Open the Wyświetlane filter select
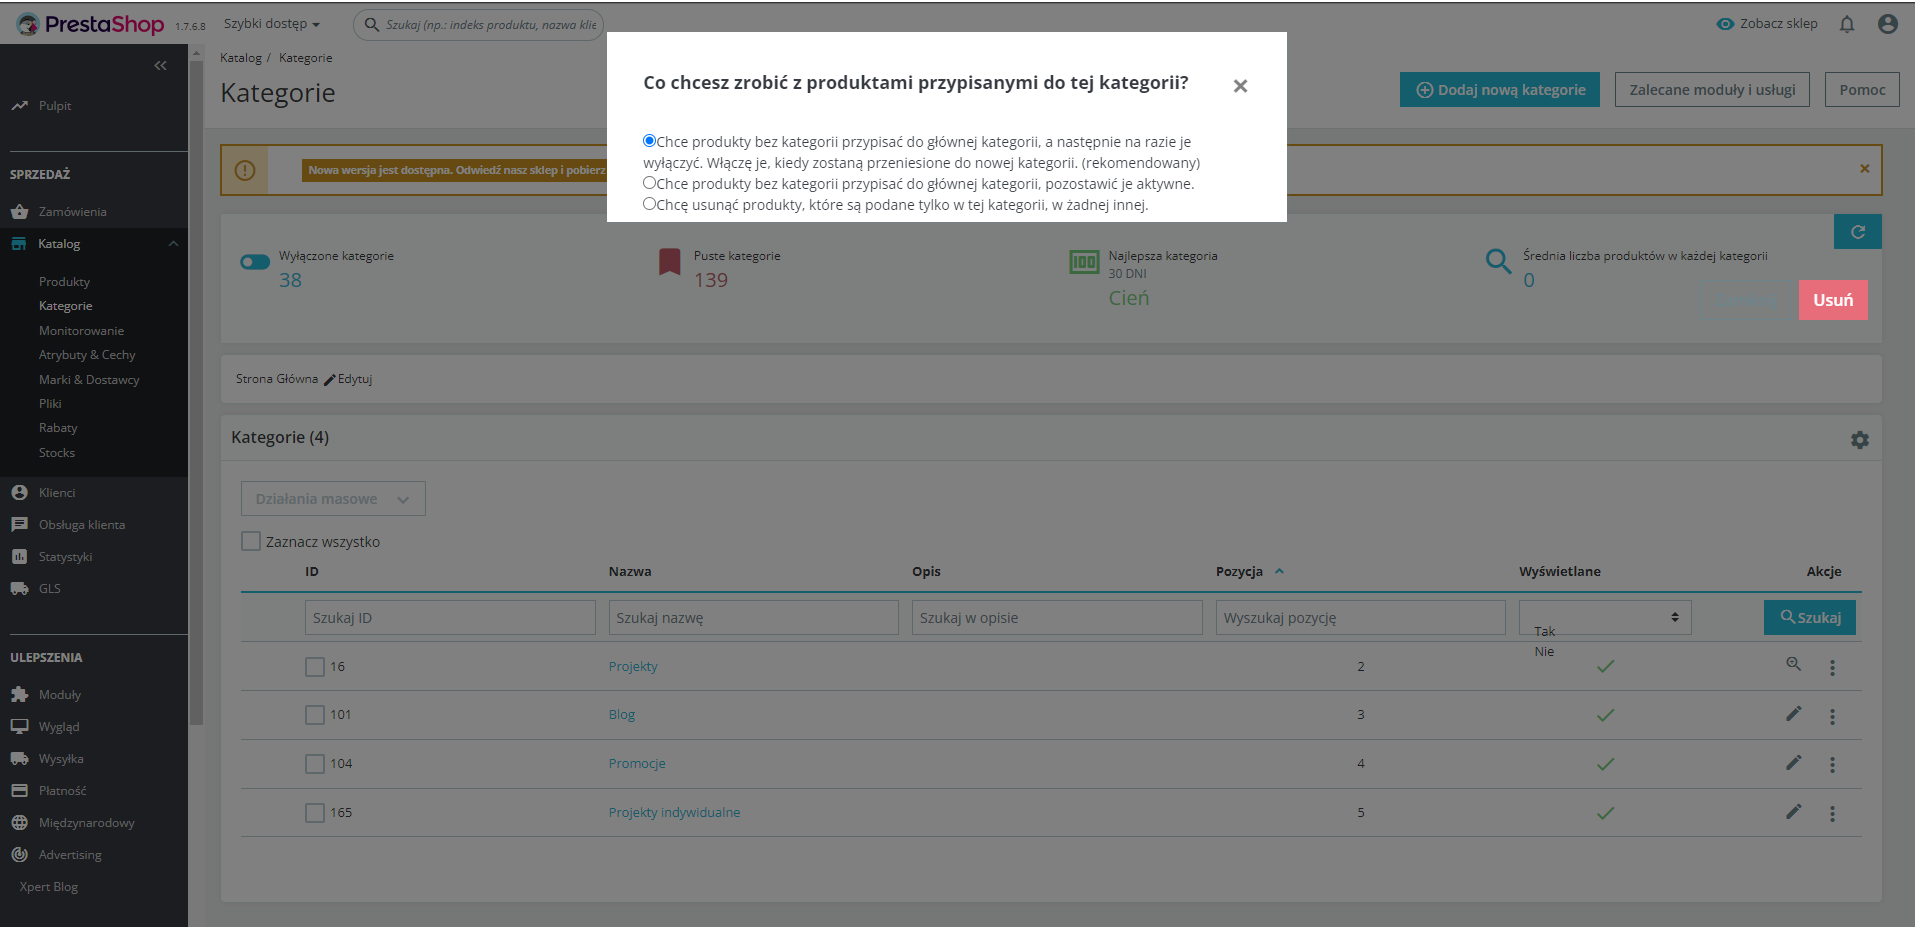Image resolution: width=1915 pixels, height=927 pixels. coord(1605,618)
